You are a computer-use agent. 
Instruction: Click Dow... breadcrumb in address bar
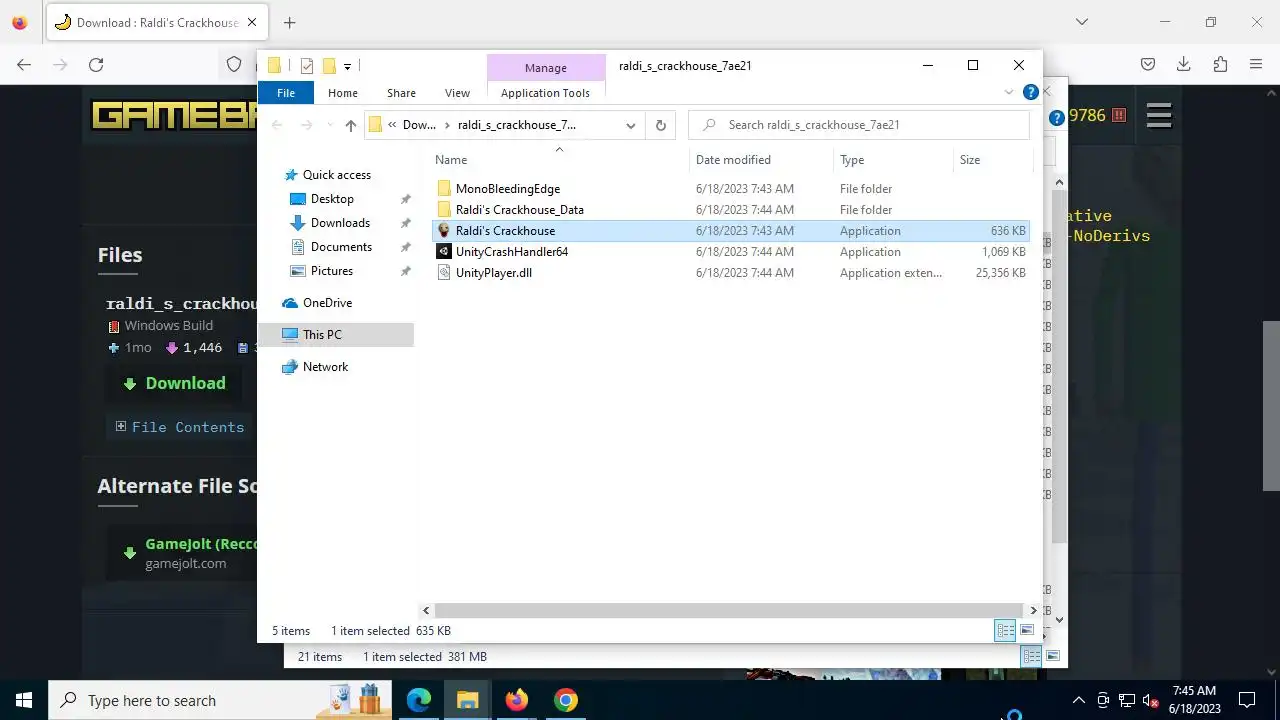tap(419, 125)
